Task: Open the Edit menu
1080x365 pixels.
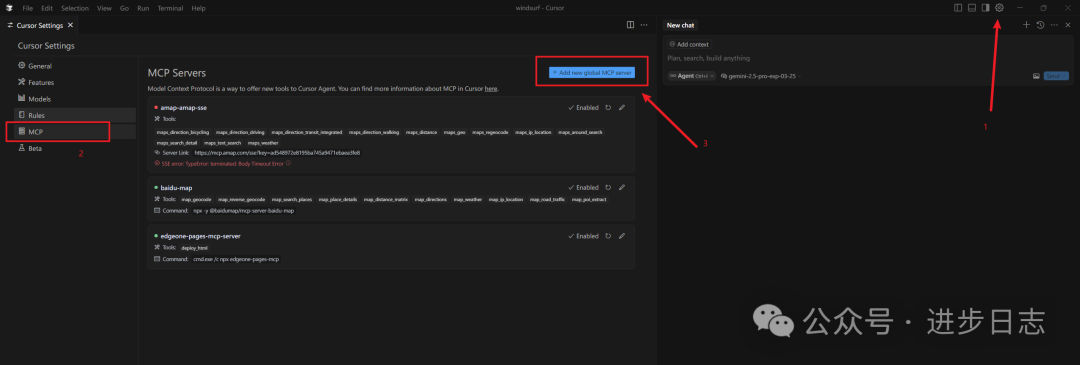Action: coord(46,8)
